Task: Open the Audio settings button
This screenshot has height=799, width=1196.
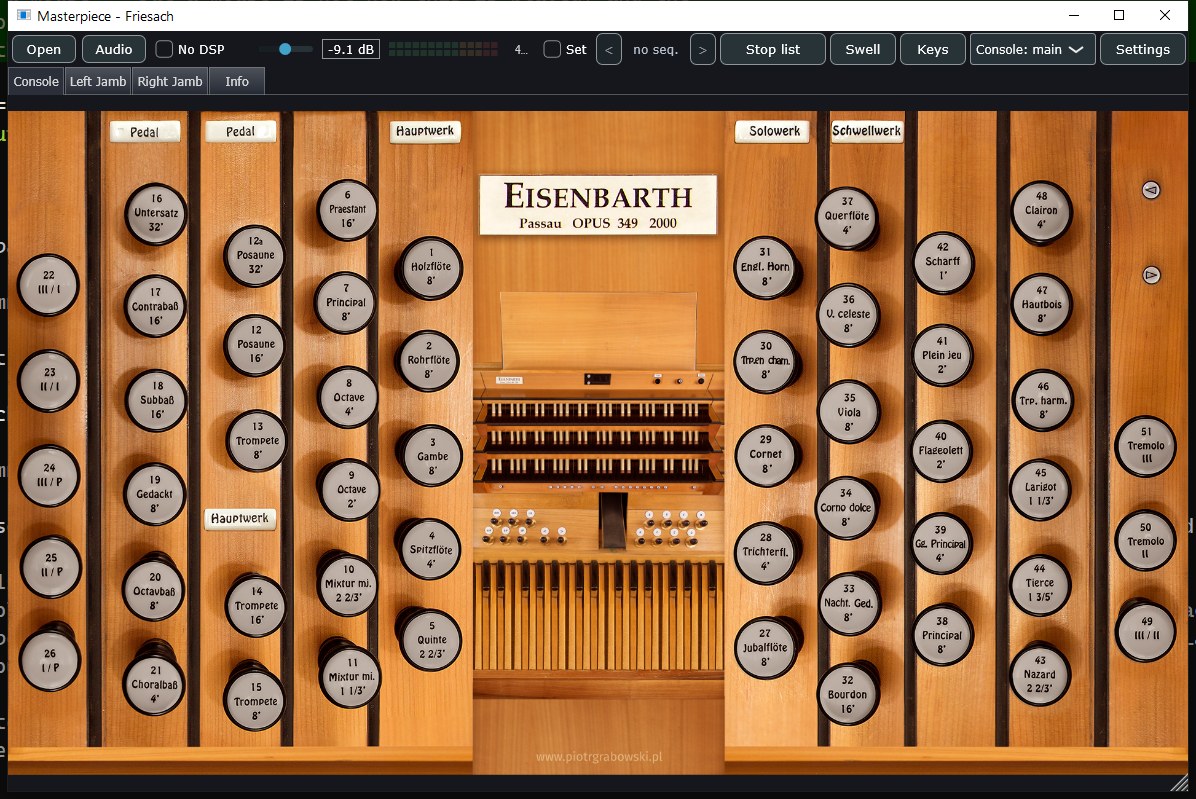Action: (x=114, y=49)
